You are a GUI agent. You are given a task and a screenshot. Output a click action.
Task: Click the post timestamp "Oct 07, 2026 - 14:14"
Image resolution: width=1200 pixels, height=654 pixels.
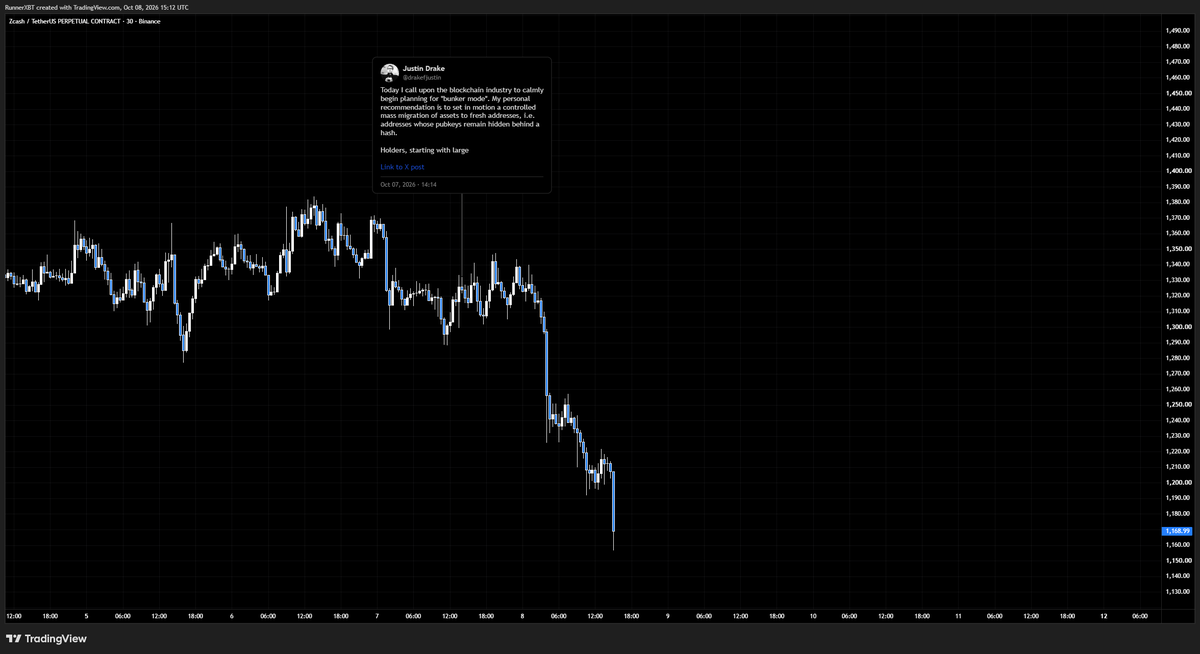tap(408, 184)
